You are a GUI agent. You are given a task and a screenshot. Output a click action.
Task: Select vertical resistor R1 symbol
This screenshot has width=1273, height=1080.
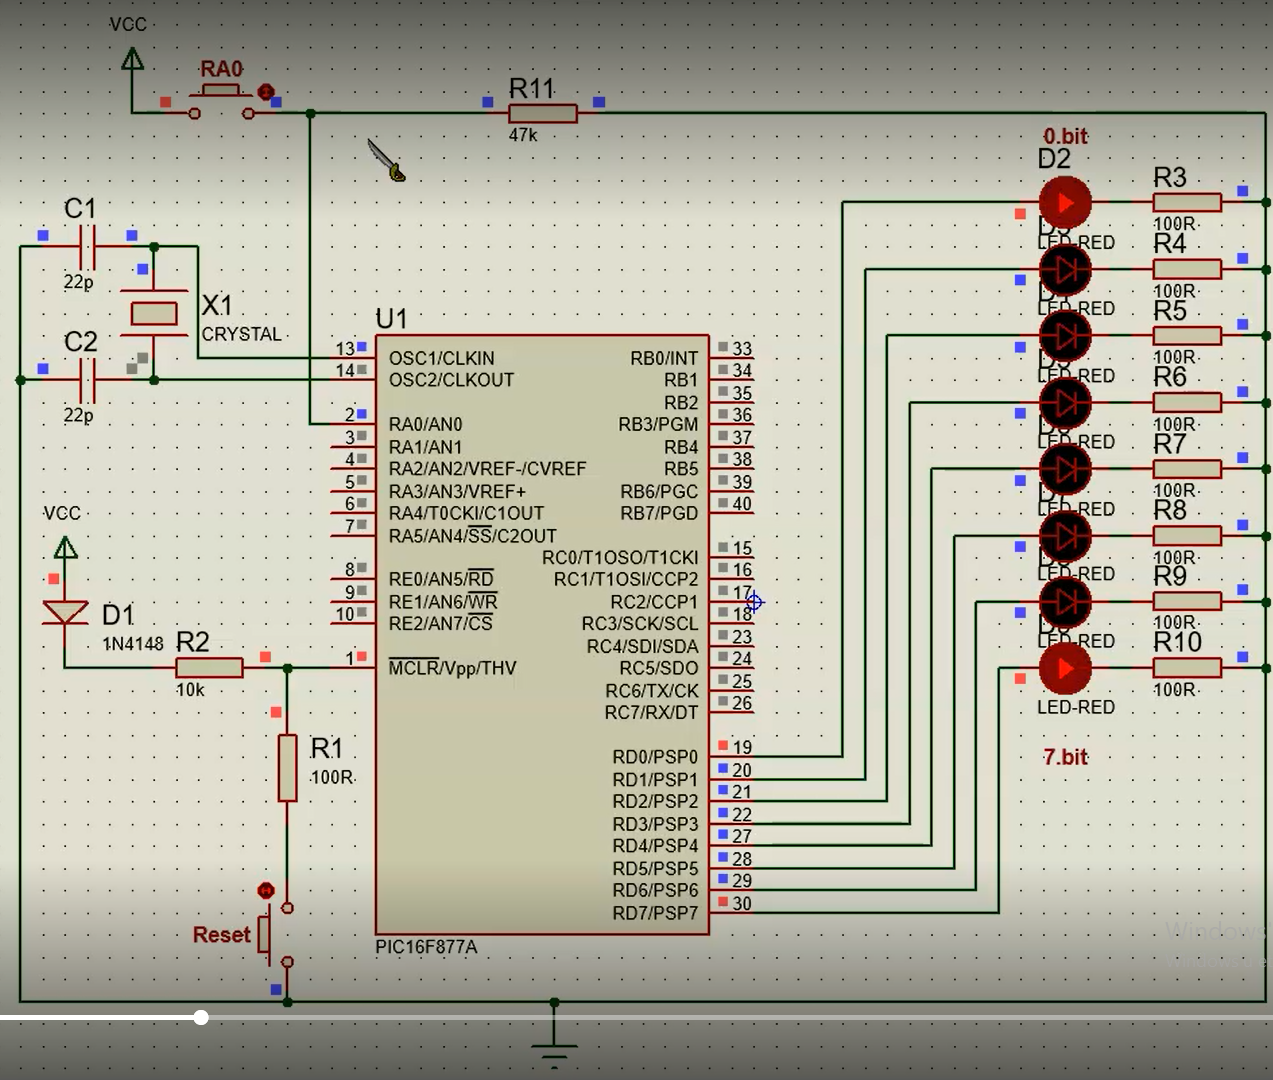[x=287, y=767]
